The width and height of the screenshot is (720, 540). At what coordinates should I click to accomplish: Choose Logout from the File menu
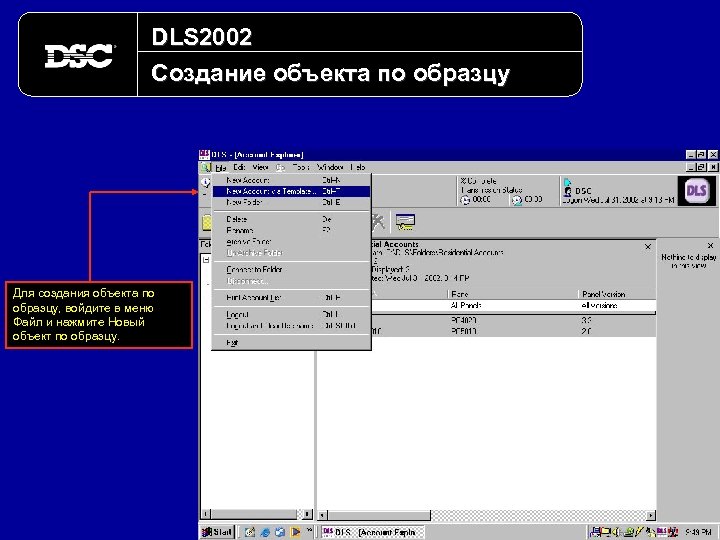click(291, 315)
